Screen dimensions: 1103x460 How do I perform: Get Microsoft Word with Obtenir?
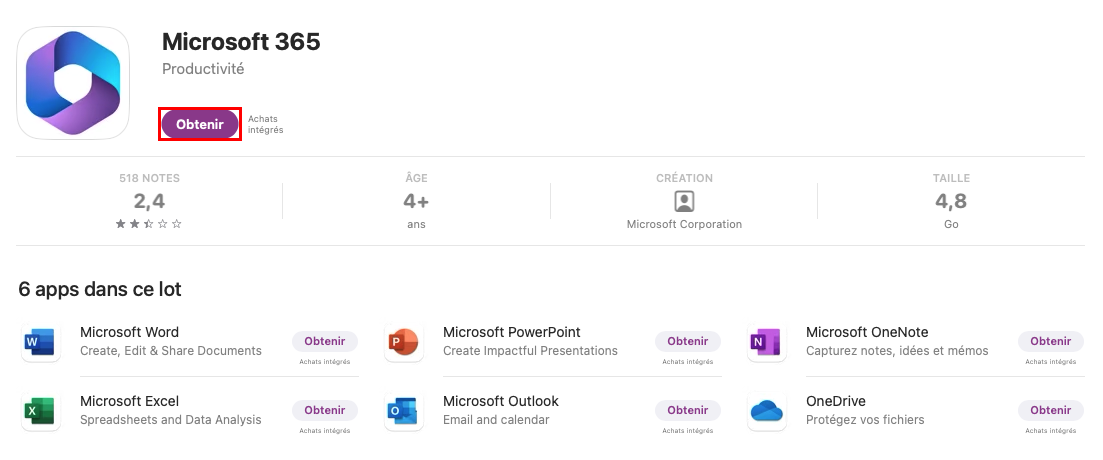(325, 341)
